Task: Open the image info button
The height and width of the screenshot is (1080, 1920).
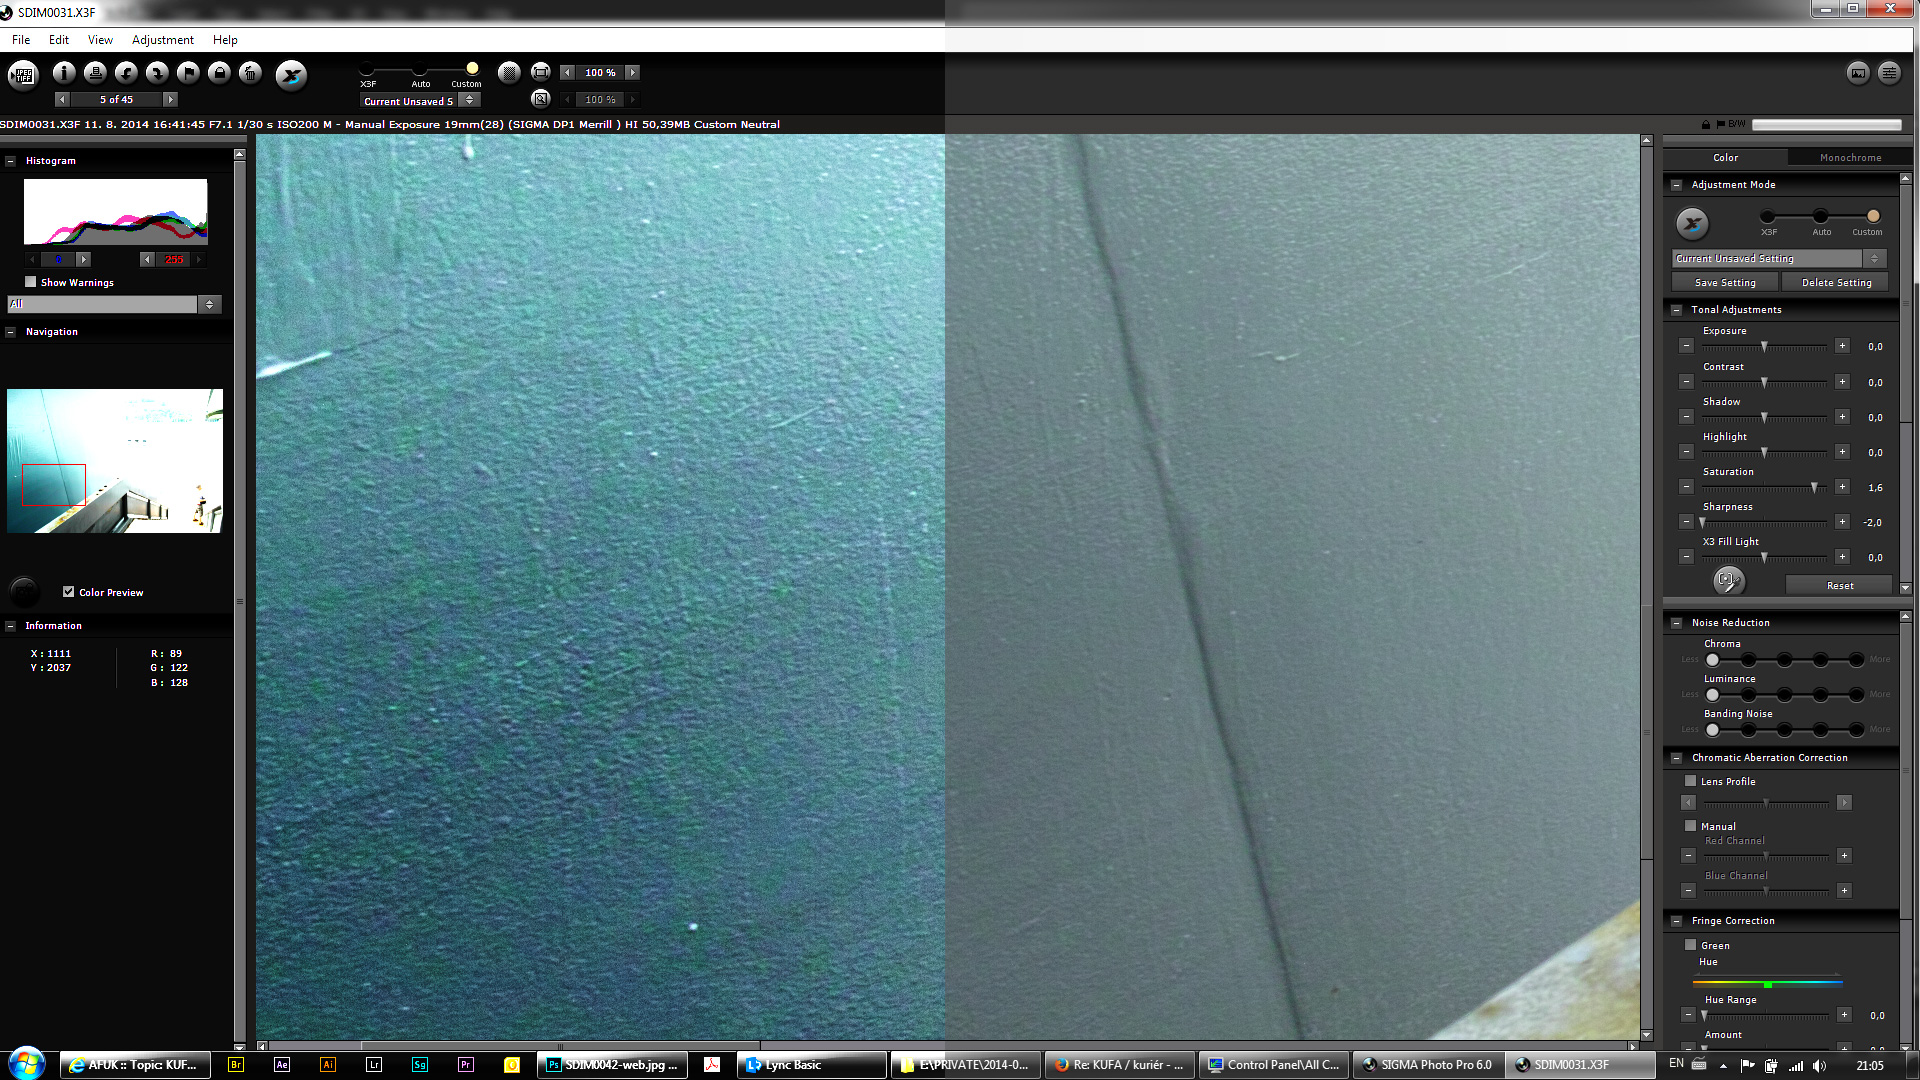Action: pyautogui.click(x=64, y=73)
